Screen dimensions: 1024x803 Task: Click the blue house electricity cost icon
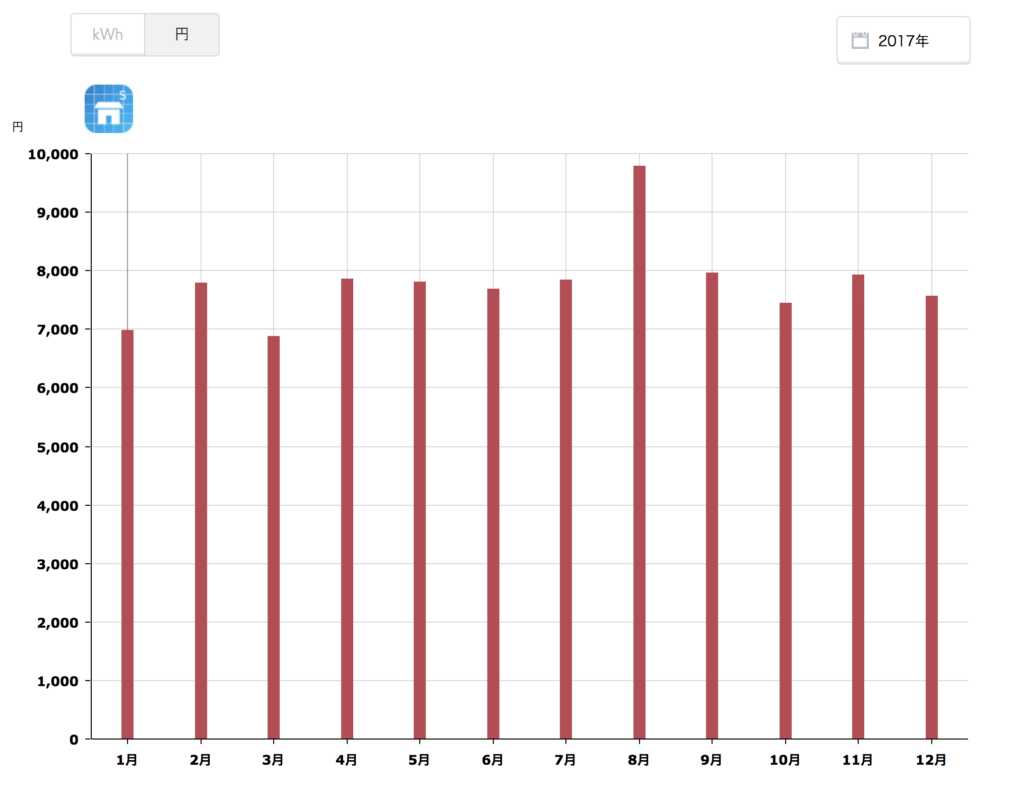(x=109, y=109)
